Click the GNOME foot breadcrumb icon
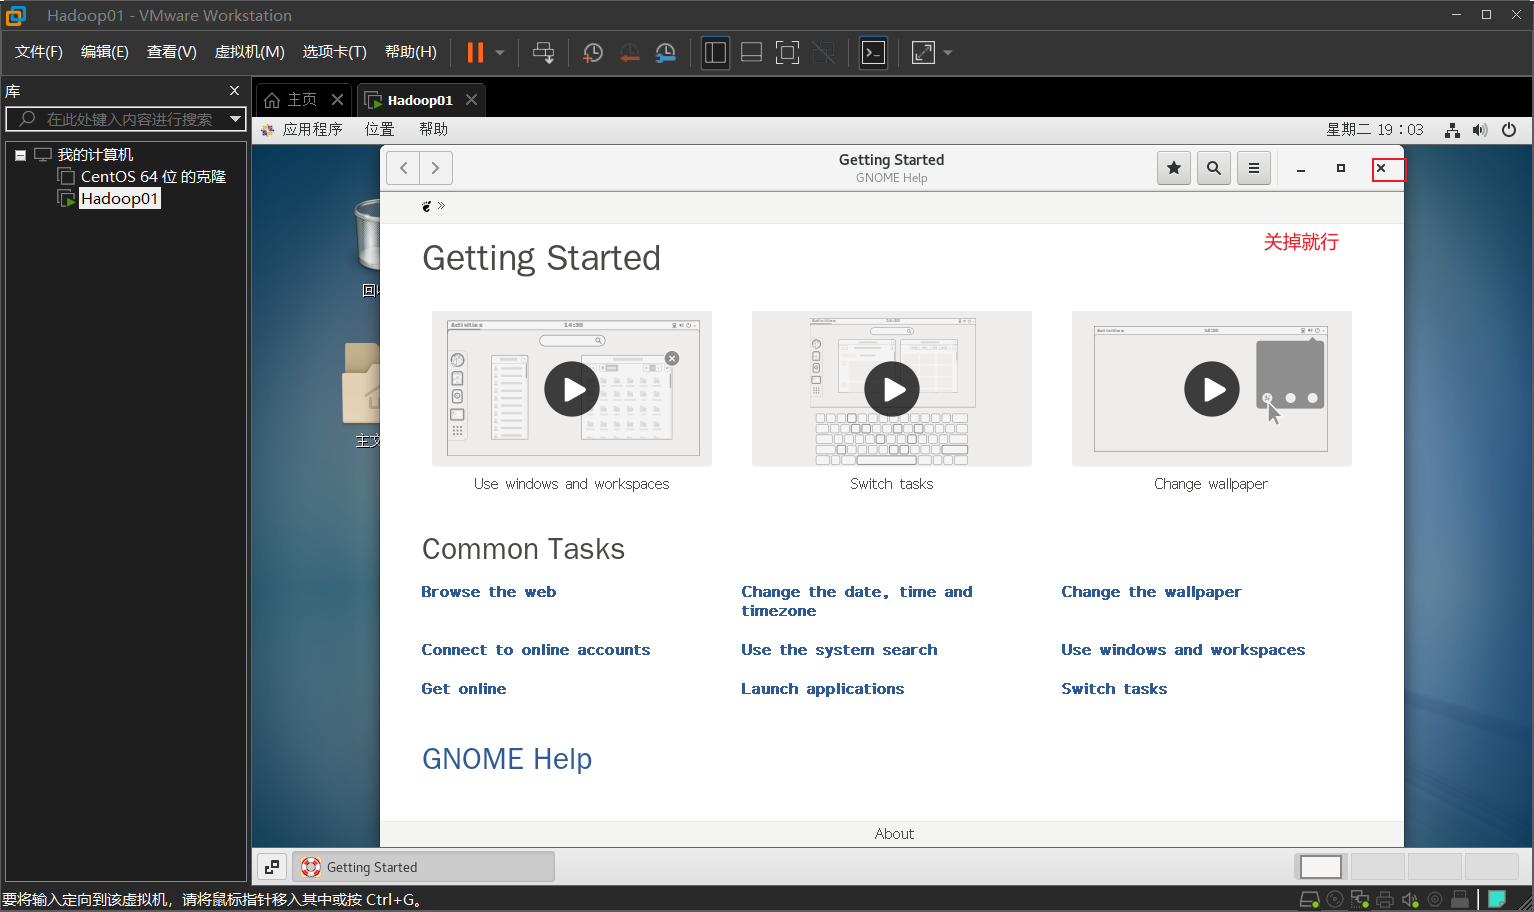The width and height of the screenshot is (1534, 912). click(427, 206)
